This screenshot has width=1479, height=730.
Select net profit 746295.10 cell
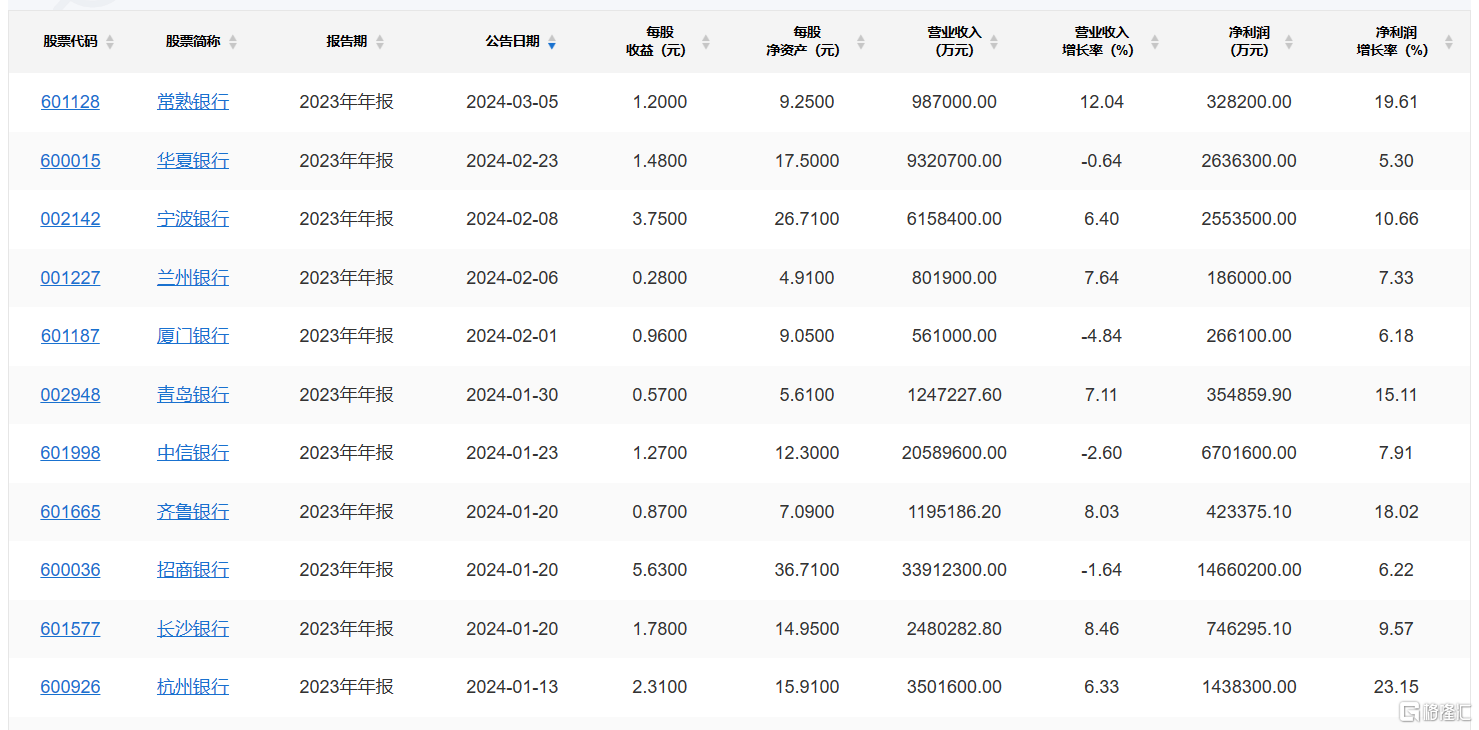pos(1249,629)
